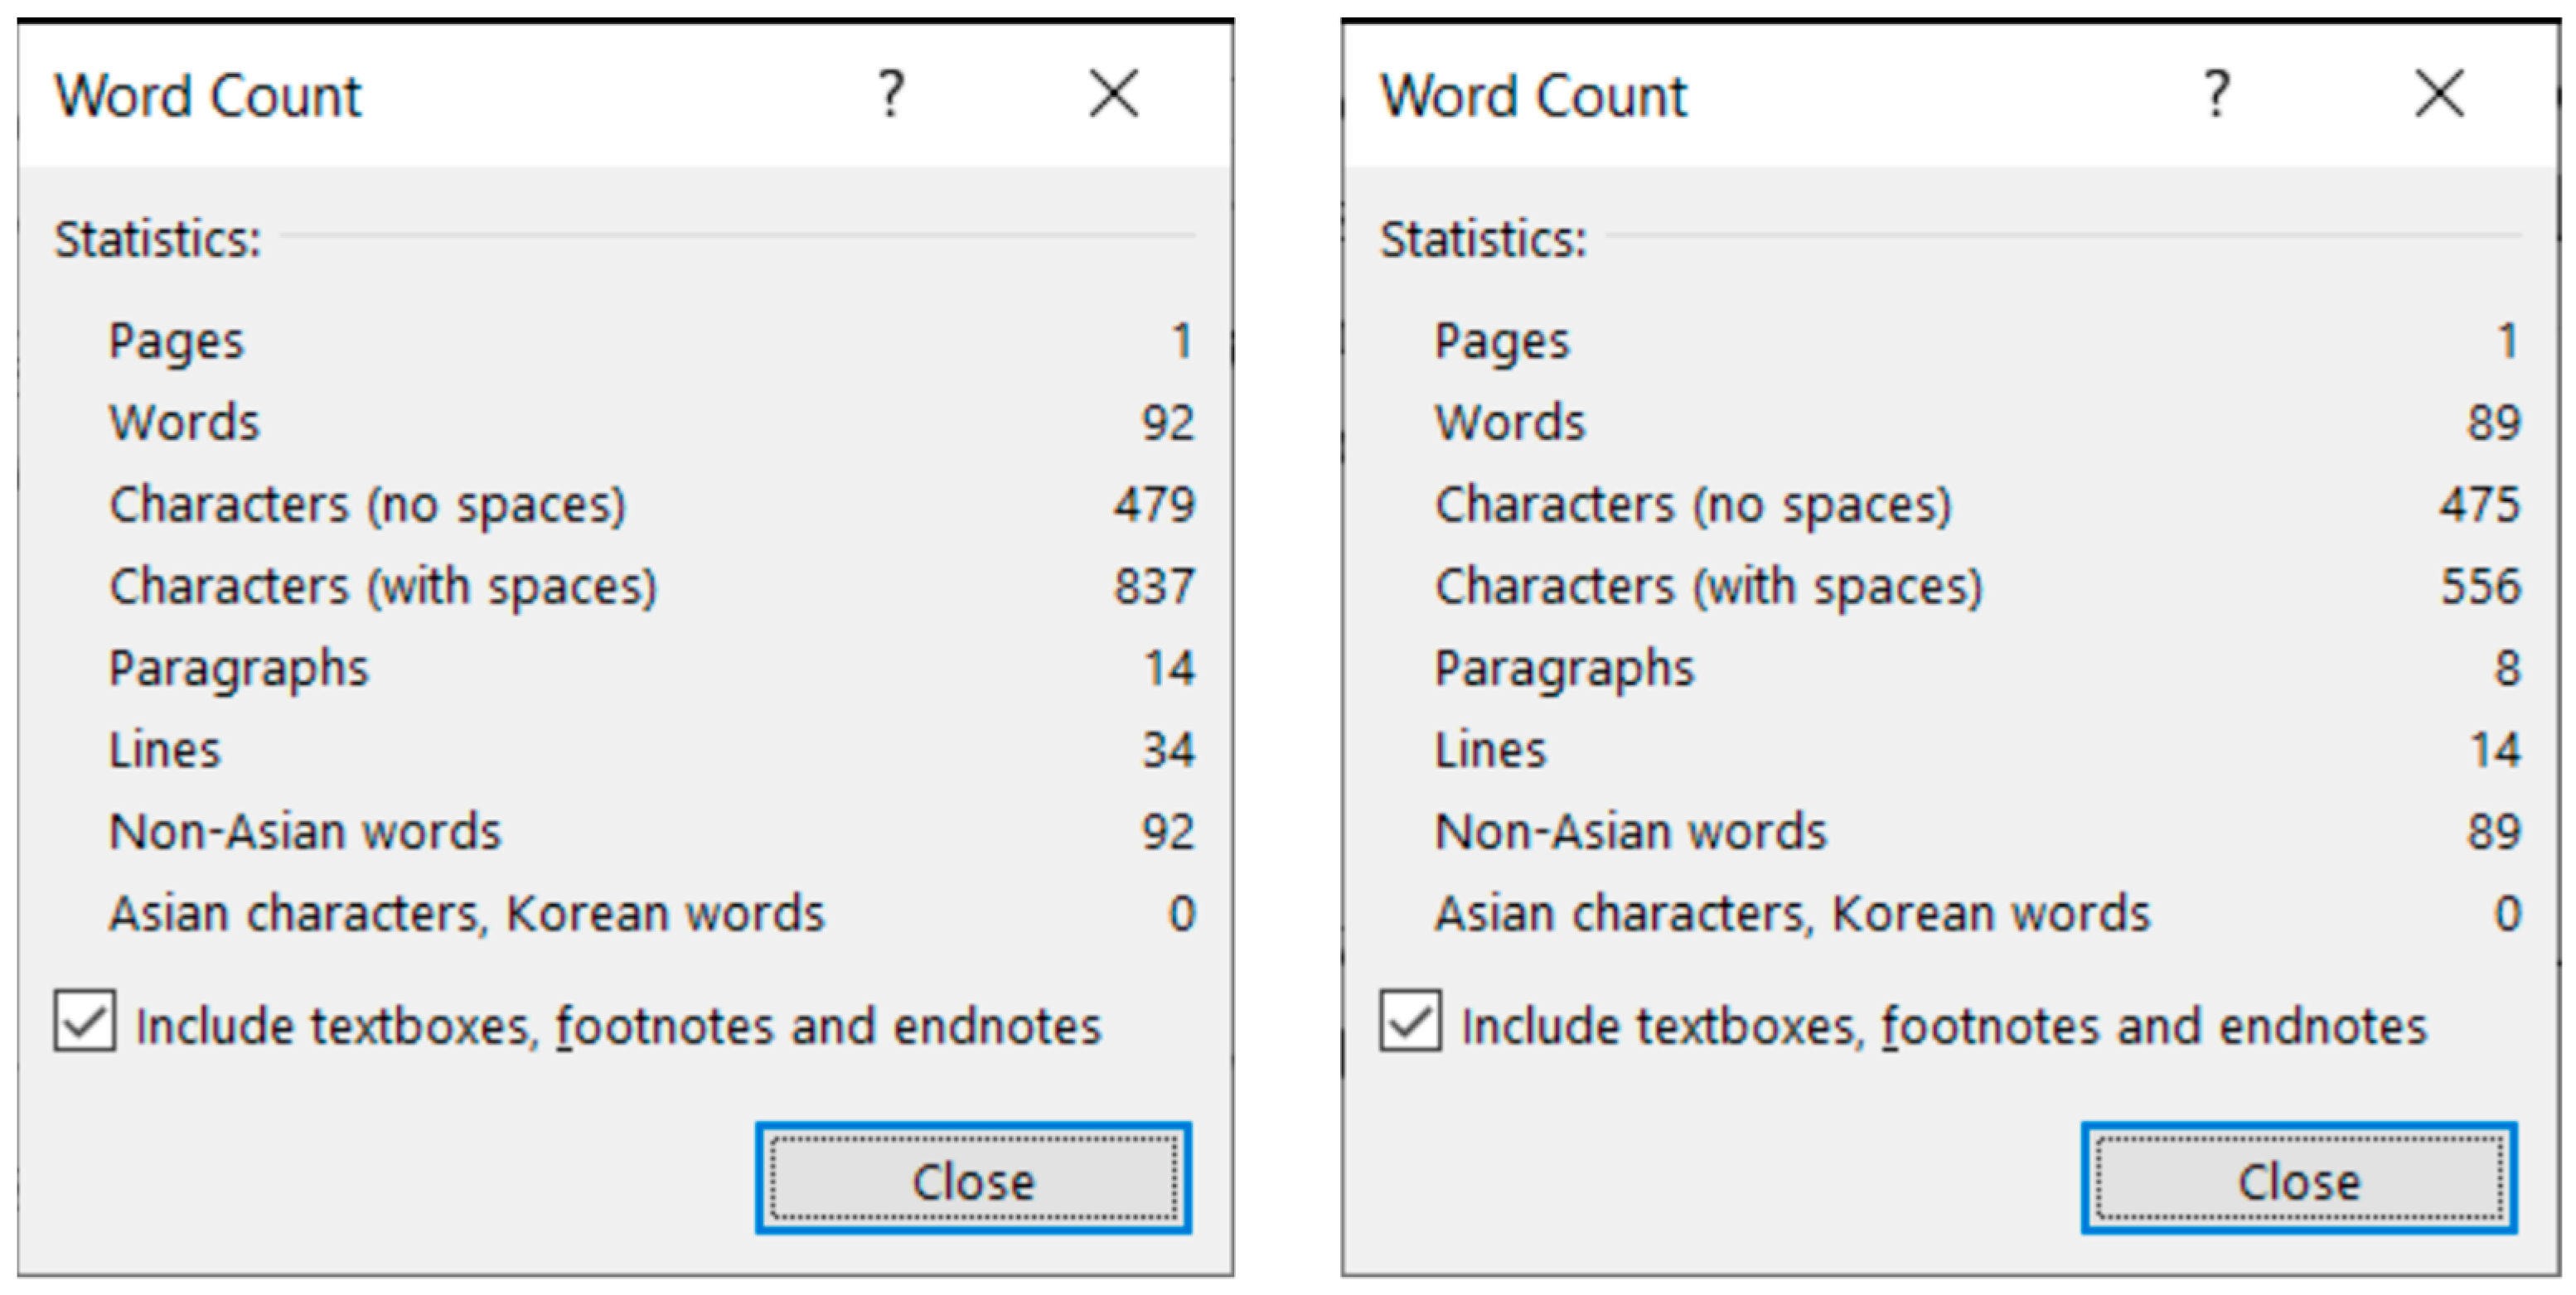
Task: Click the Characters (no spaces) value 475
Action: [x=2480, y=504]
